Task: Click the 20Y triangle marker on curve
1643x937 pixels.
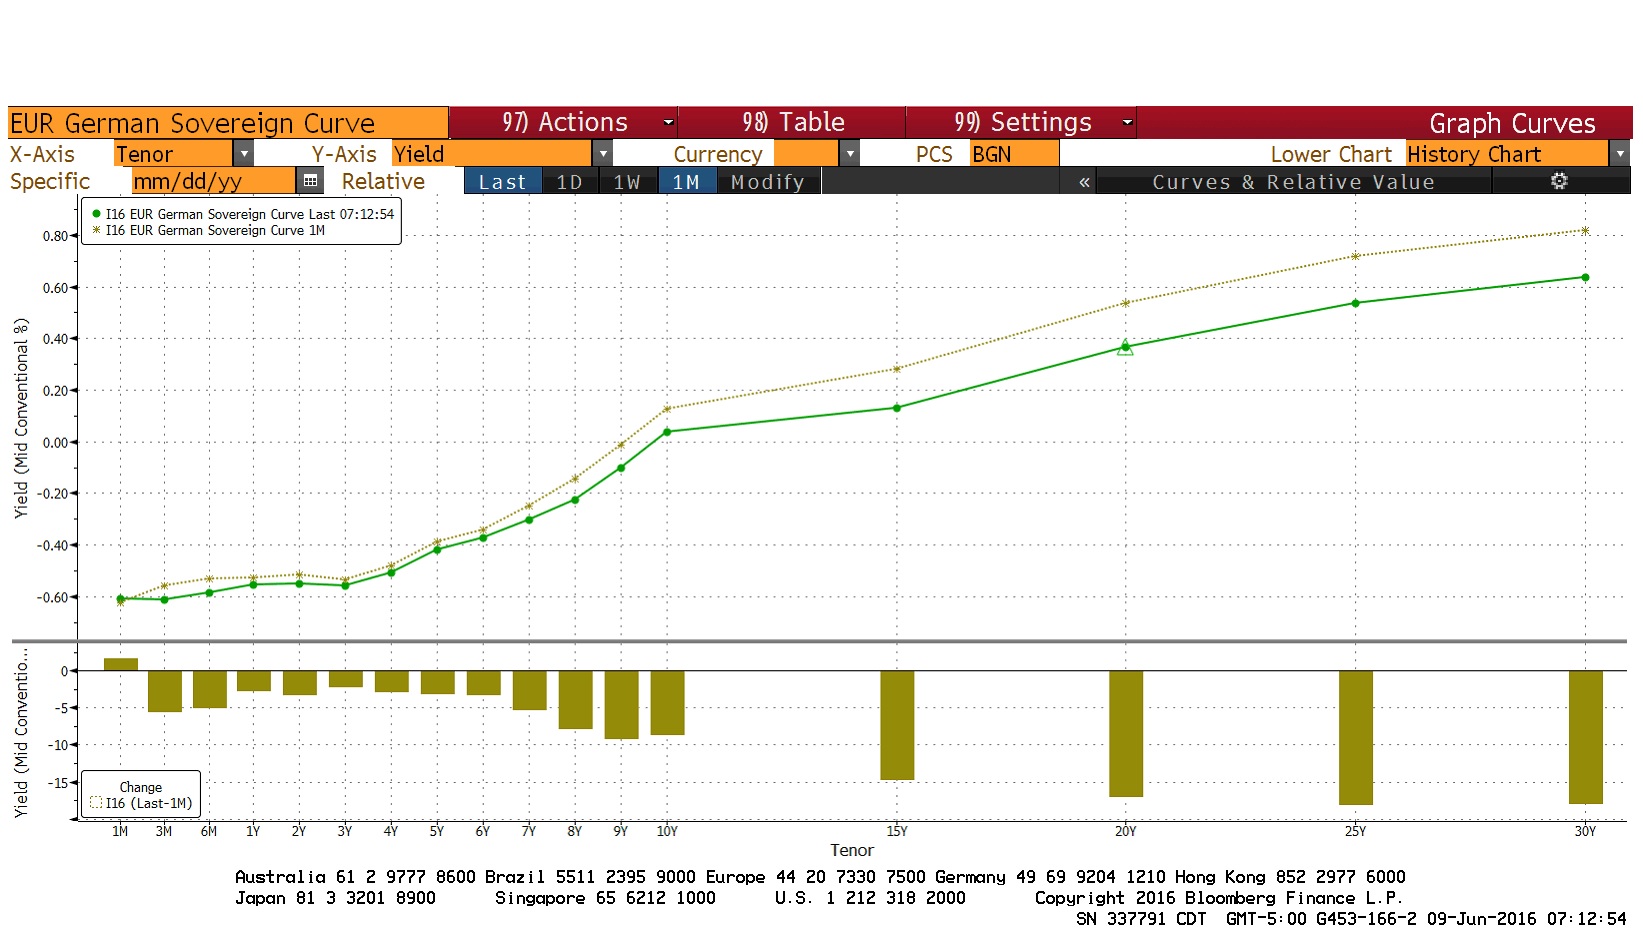Action: pyautogui.click(x=1125, y=347)
